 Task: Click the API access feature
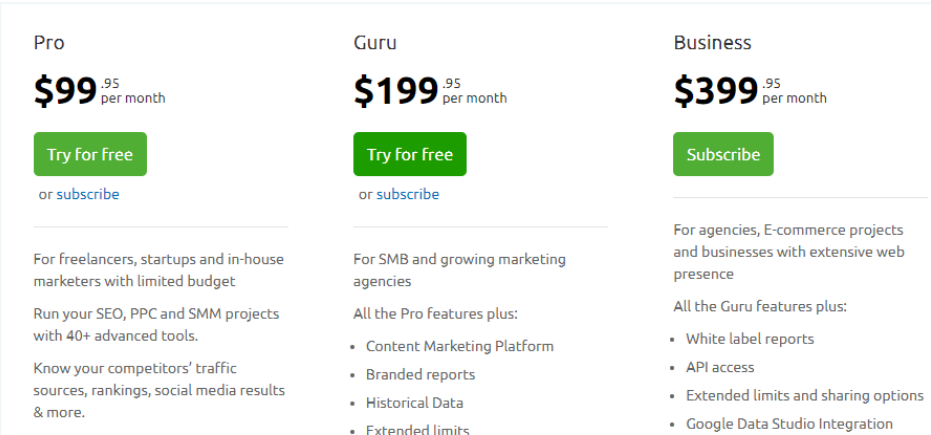[x=720, y=367]
